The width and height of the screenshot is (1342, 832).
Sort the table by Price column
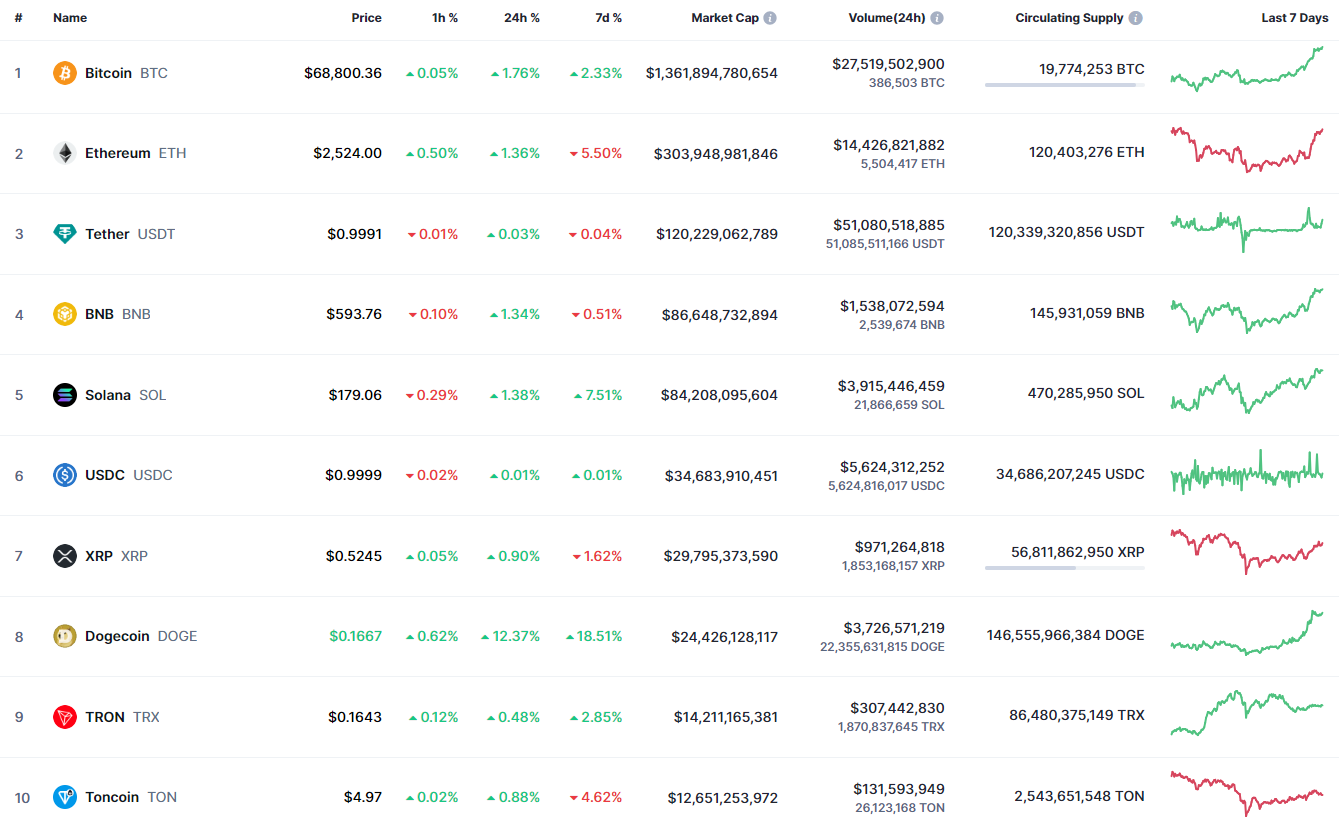(366, 18)
